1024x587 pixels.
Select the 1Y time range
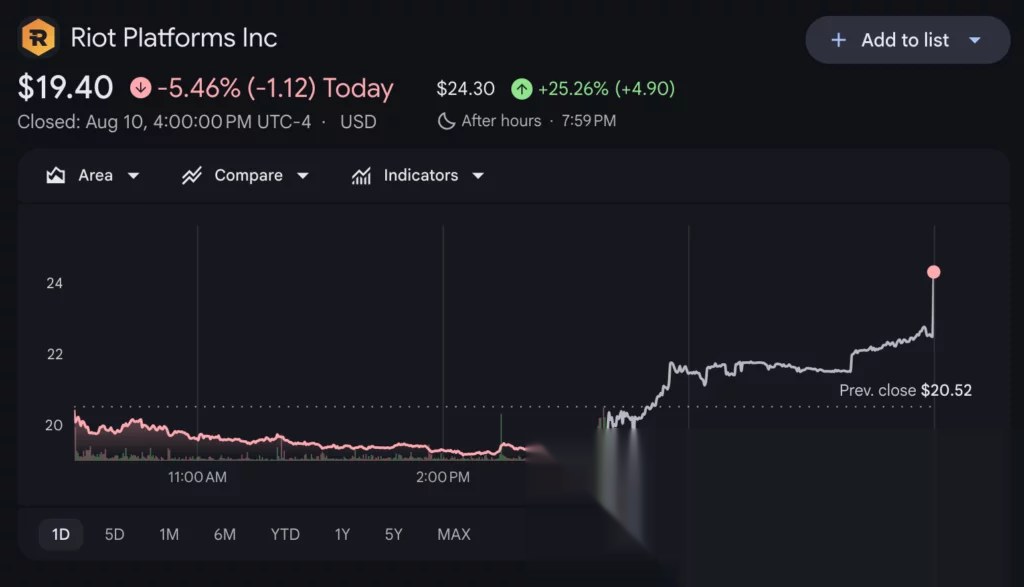[342, 534]
